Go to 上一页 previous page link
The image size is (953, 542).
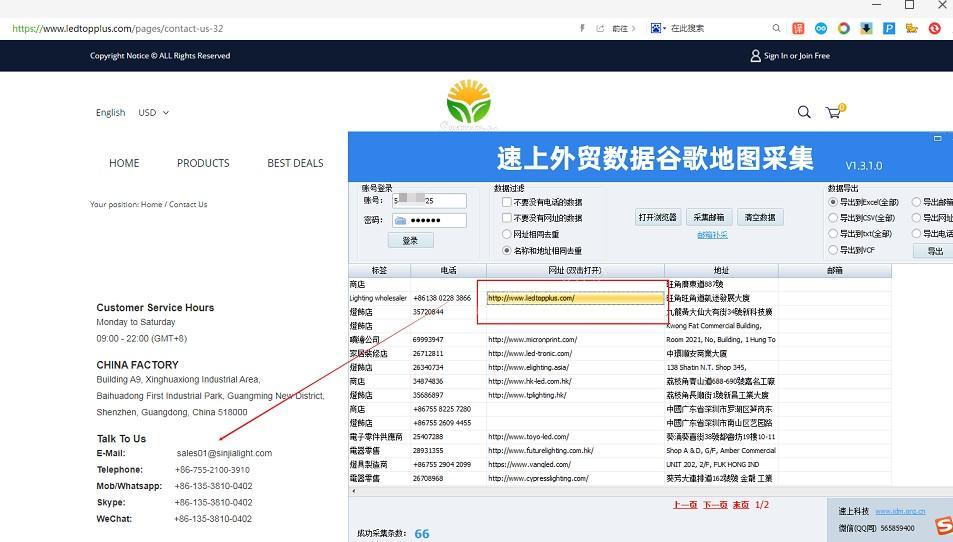(x=685, y=505)
